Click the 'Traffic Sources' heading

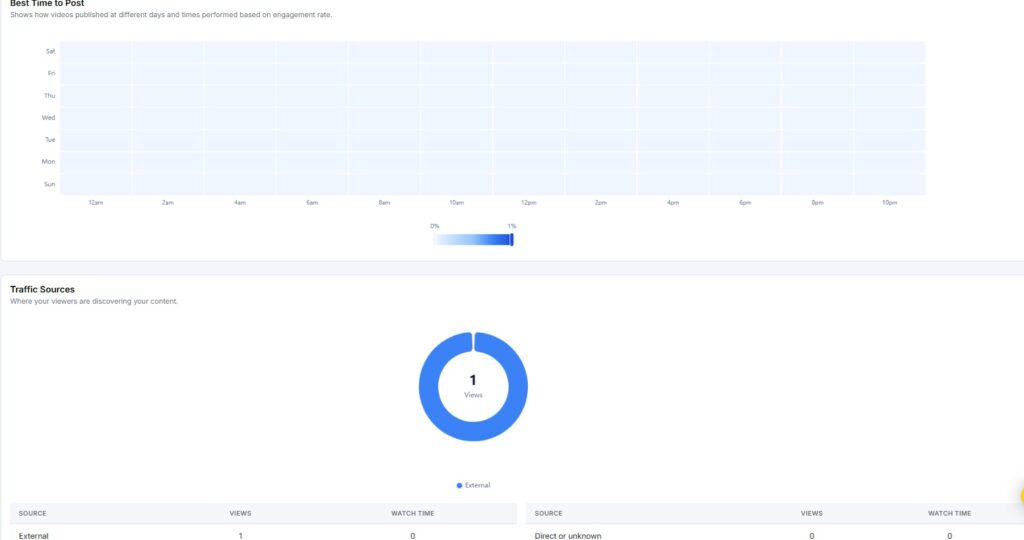click(x=42, y=289)
